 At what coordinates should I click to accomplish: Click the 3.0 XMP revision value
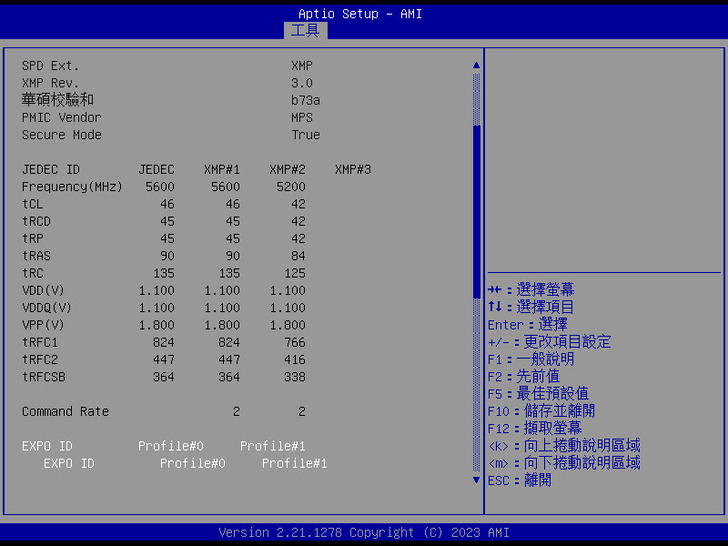click(x=302, y=83)
